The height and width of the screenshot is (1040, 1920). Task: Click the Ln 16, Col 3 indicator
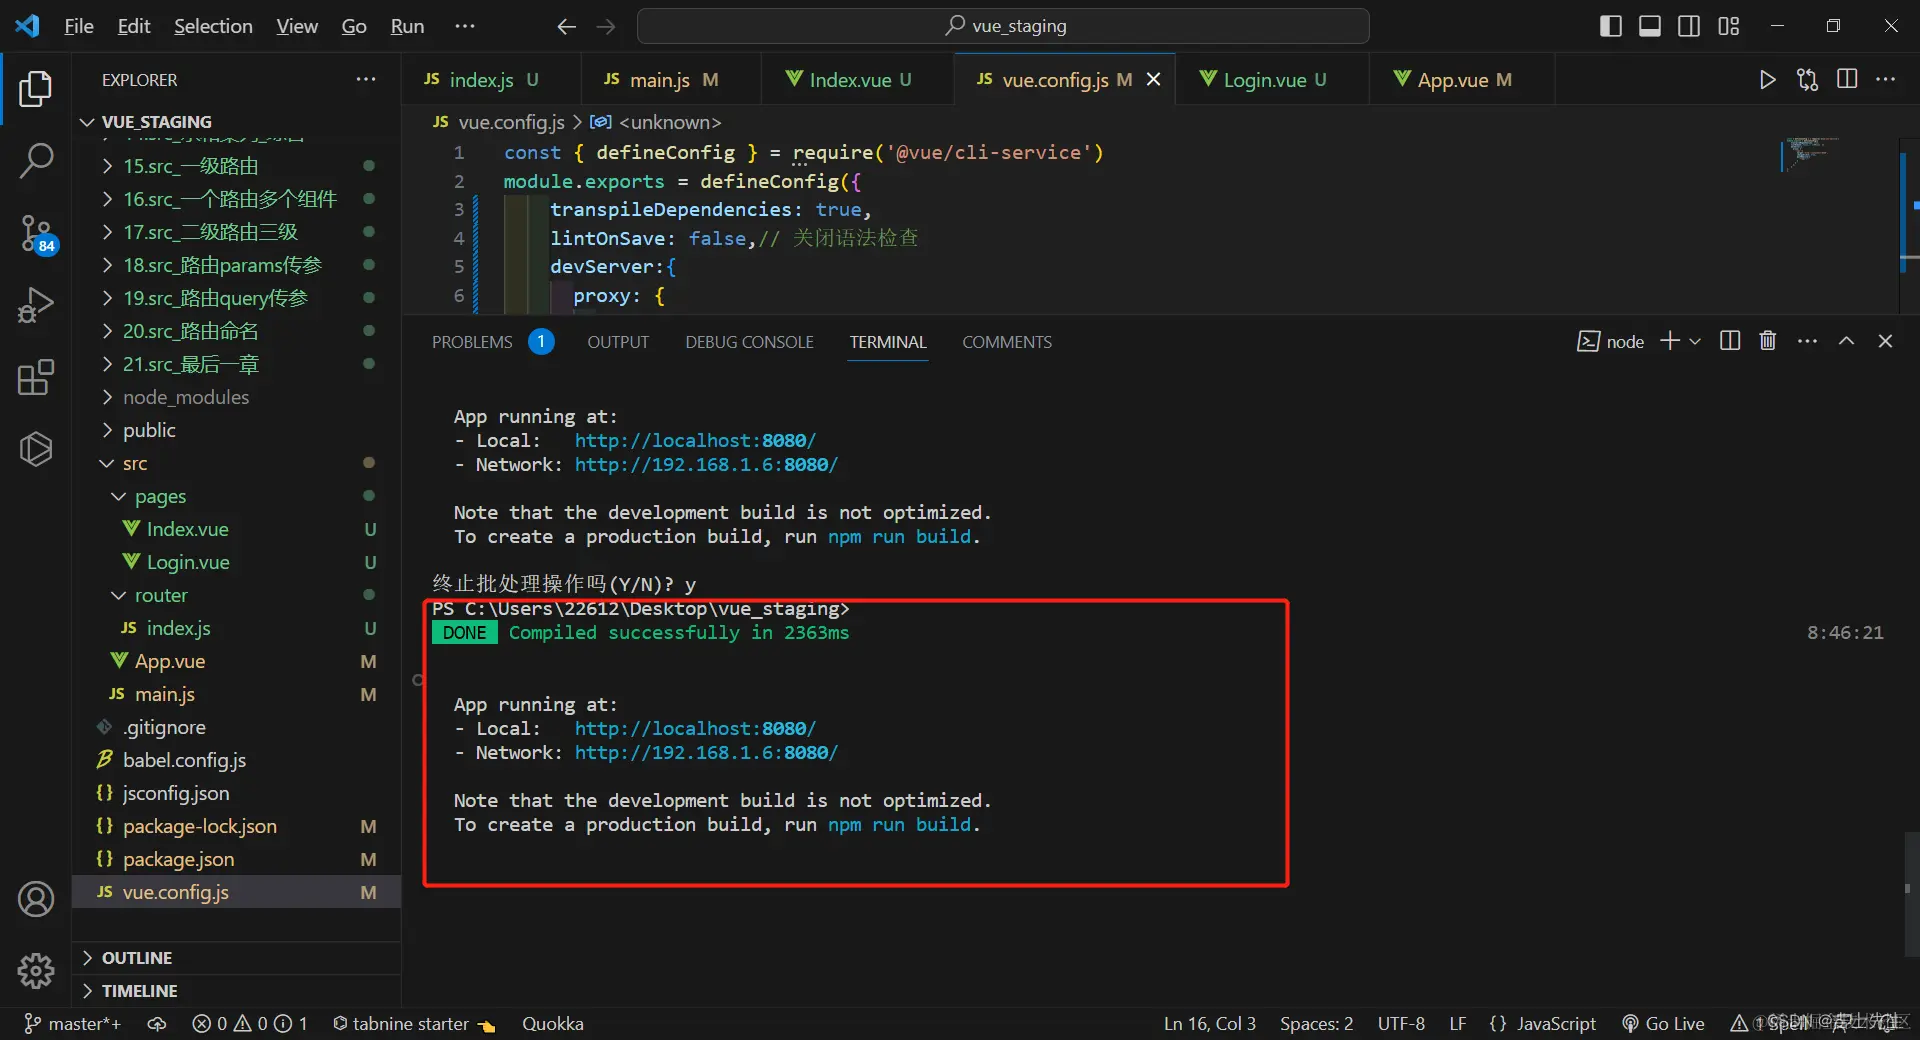1209,1023
